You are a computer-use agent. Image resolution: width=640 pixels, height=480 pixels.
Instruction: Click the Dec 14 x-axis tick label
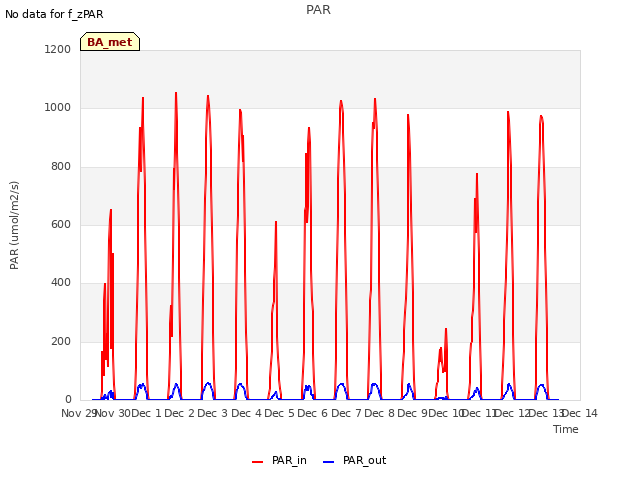[580, 413]
